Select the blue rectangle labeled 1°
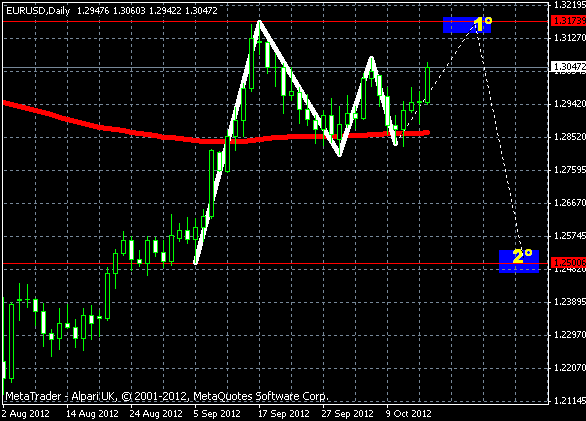586x421 pixels. click(x=467, y=25)
